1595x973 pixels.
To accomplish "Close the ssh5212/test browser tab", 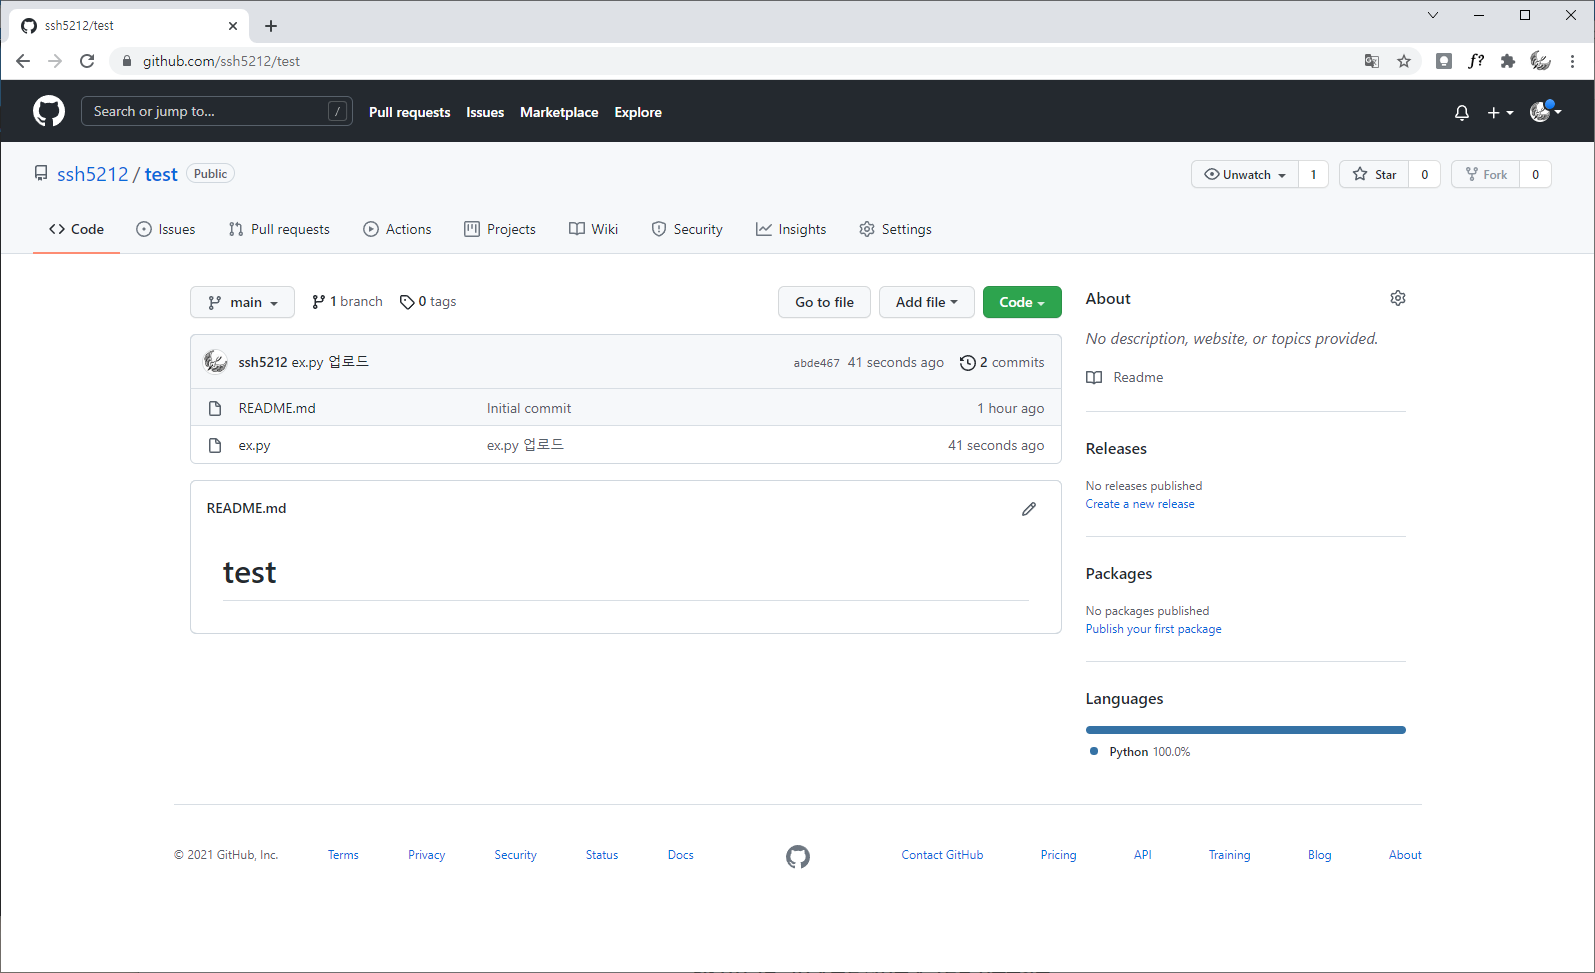I will (233, 26).
